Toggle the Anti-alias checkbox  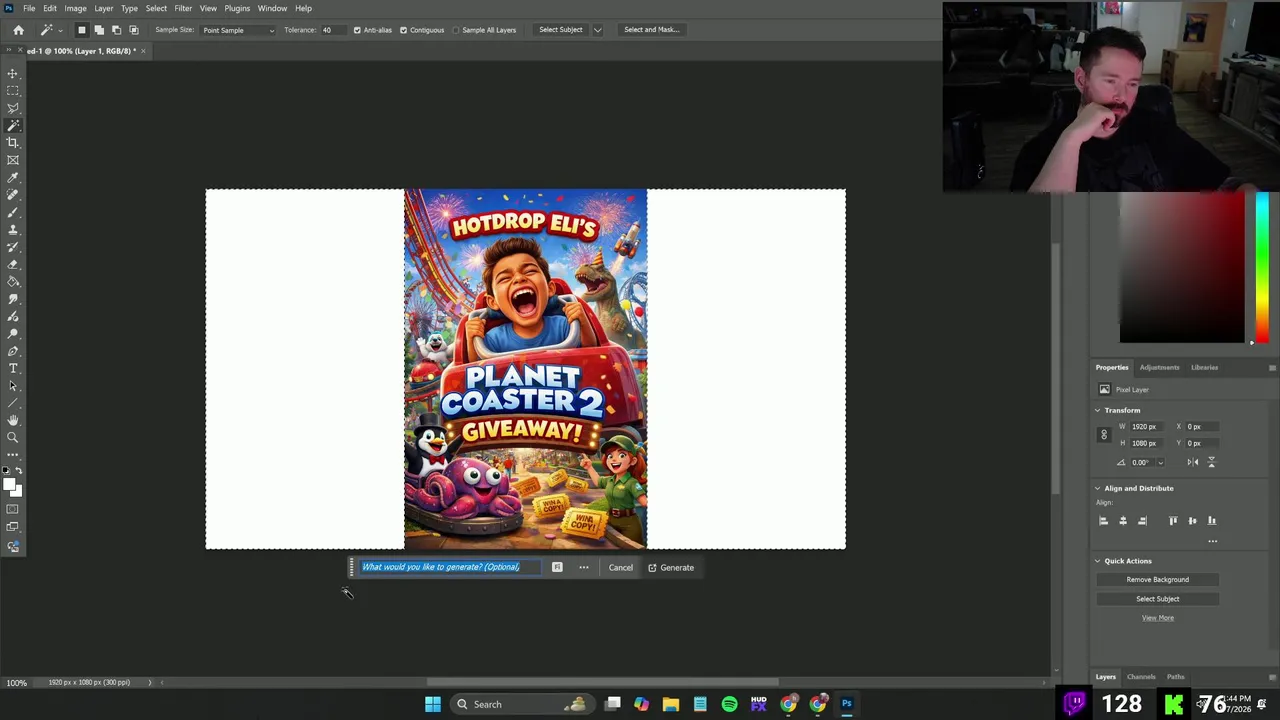(357, 30)
